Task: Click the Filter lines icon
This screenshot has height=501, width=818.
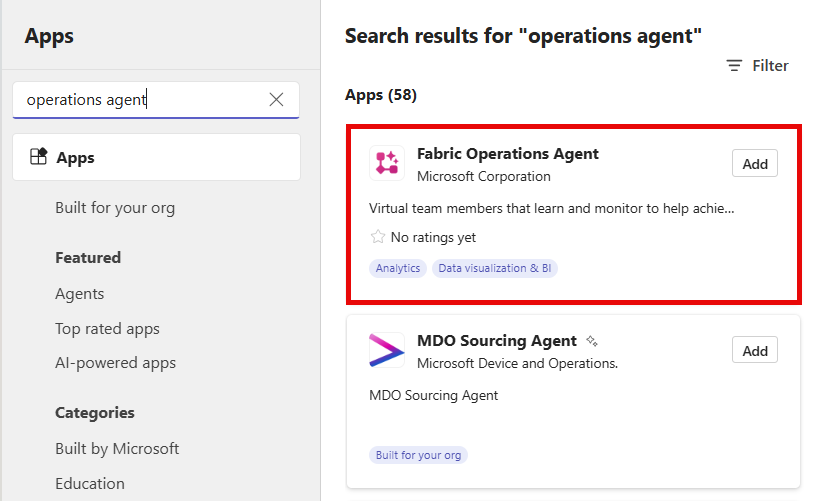Action: (734, 66)
